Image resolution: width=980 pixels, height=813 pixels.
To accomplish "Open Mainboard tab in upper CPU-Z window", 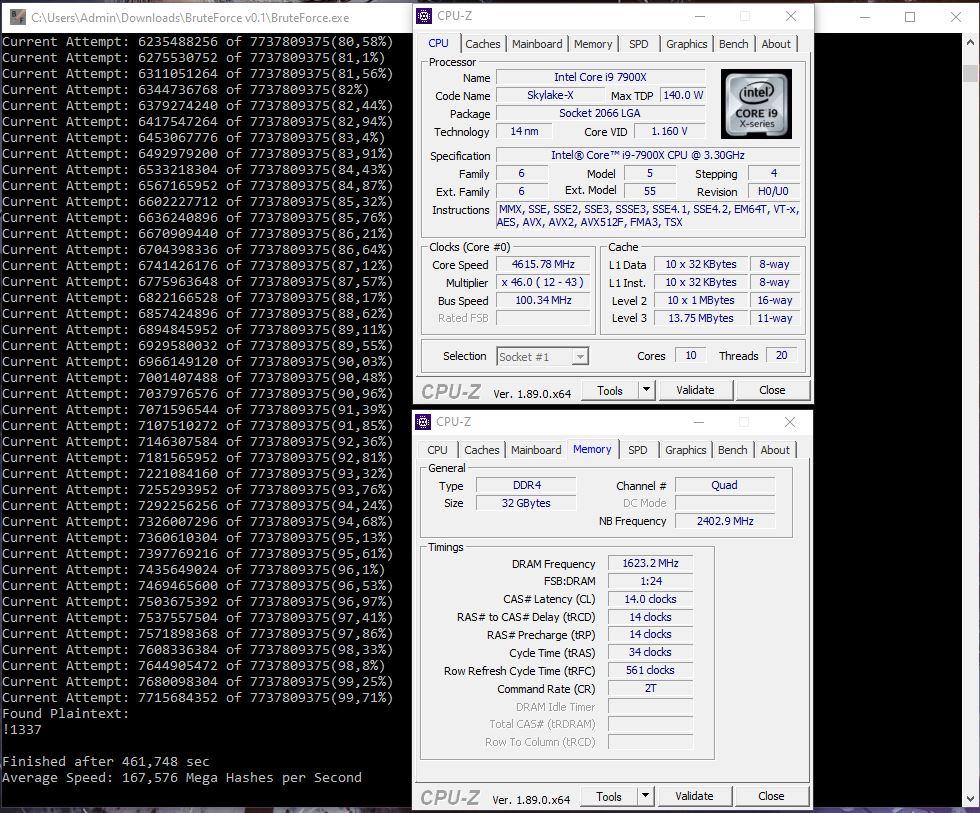I will click(537, 44).
